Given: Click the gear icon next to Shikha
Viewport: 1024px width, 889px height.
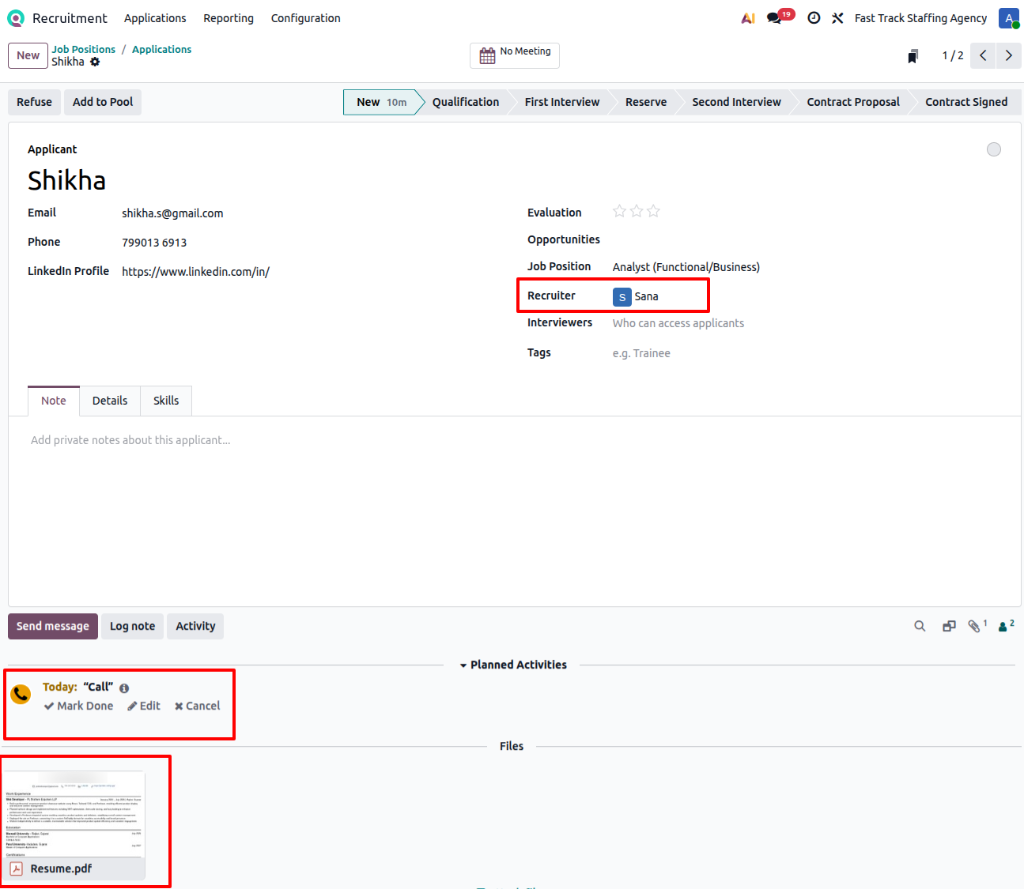Looking at the screenshot, I should point(95,62).
